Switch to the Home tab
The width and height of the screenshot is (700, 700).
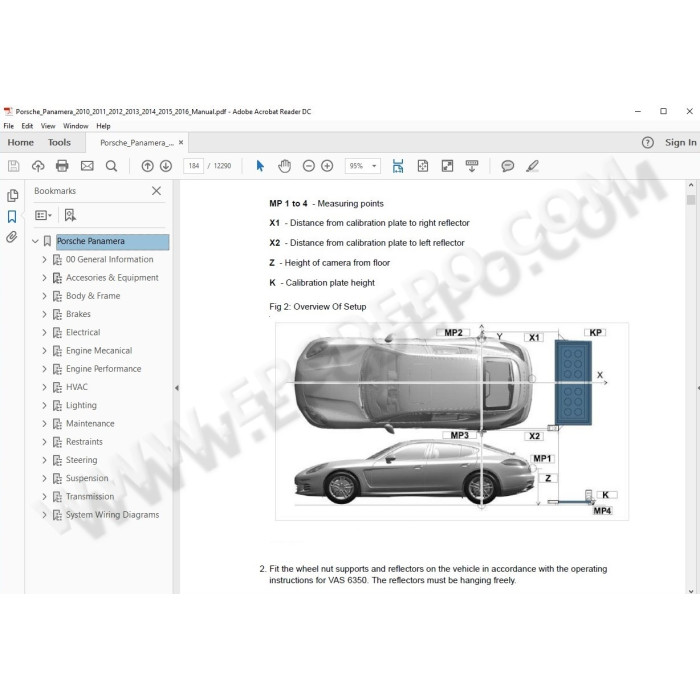[21, 142]
